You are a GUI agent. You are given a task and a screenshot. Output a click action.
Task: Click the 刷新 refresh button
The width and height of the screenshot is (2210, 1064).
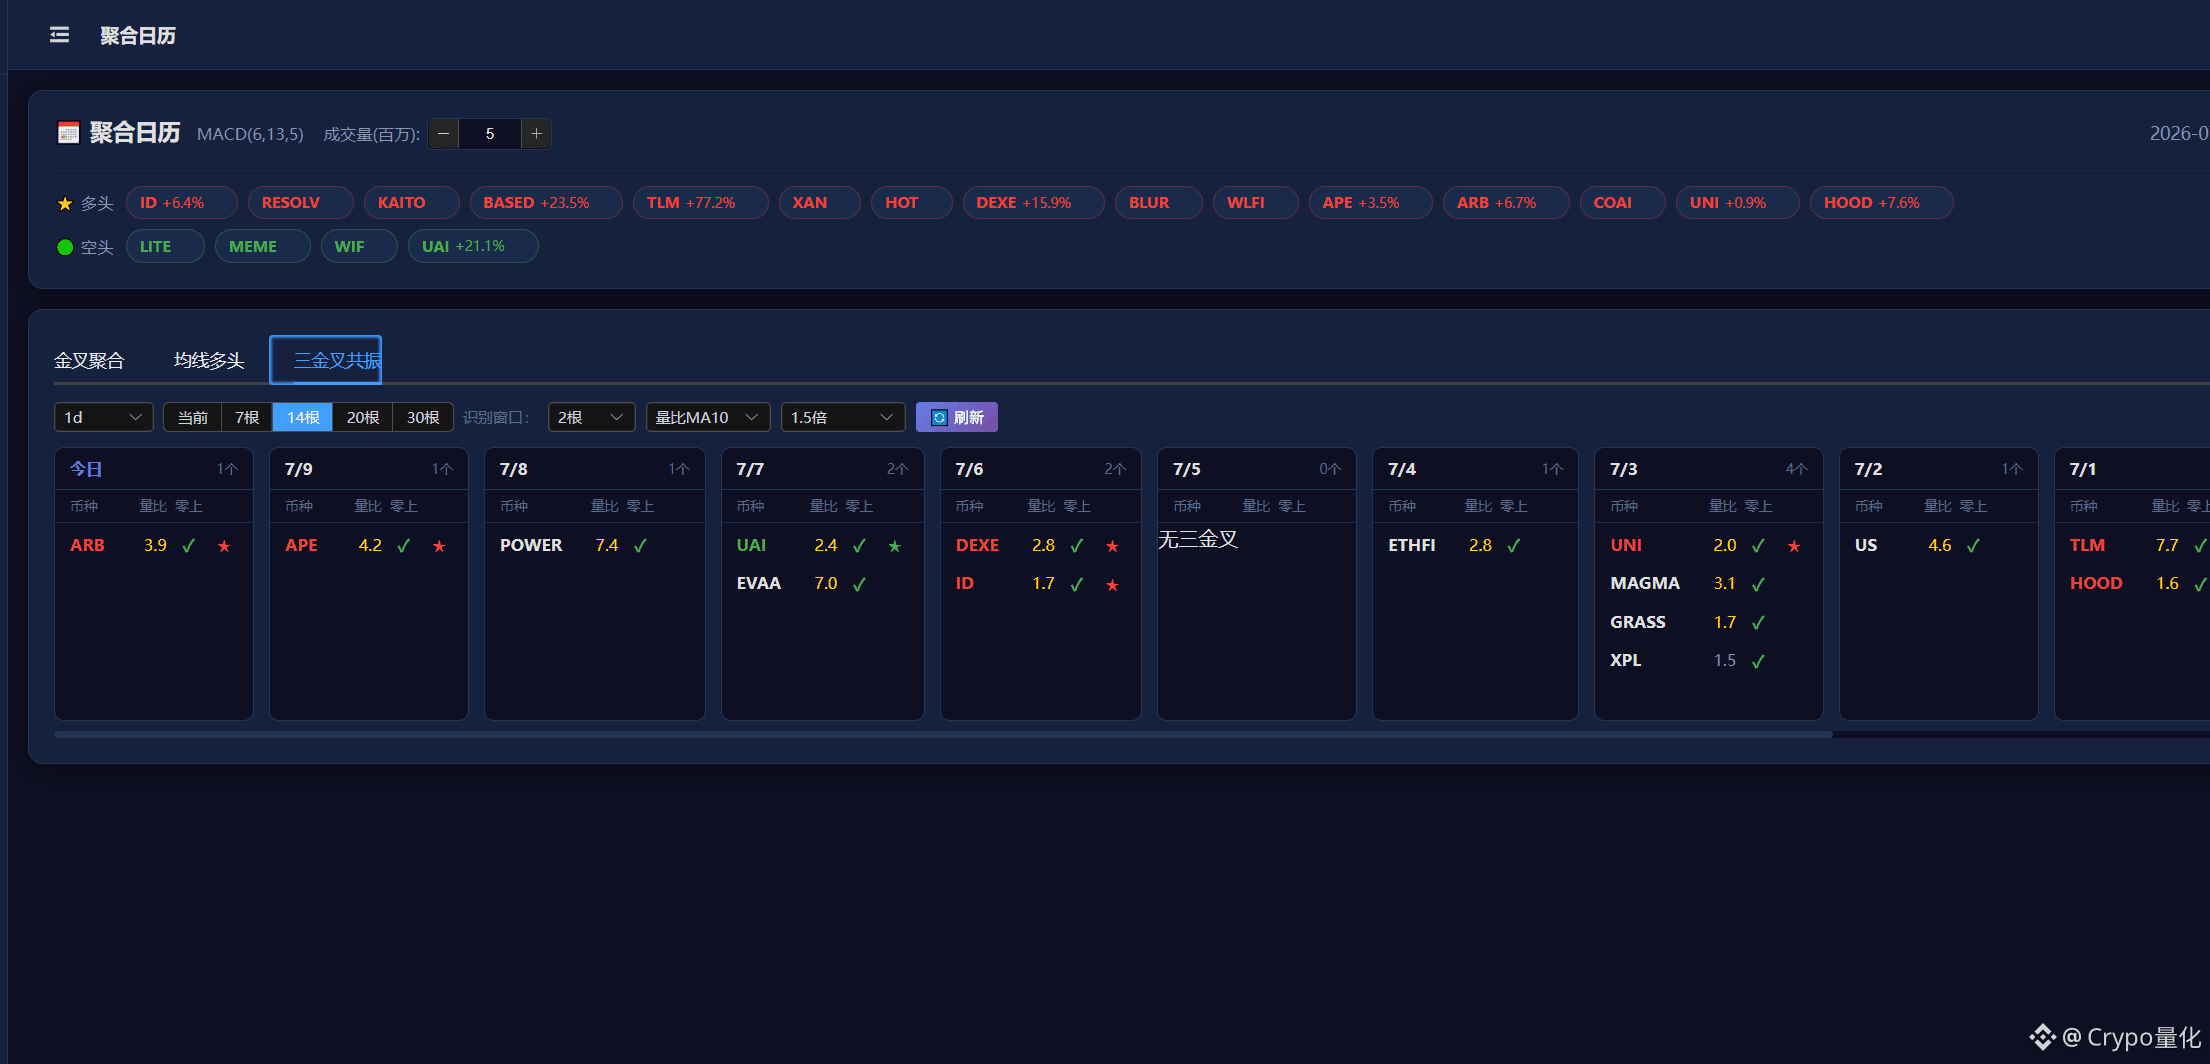point(957,417)
